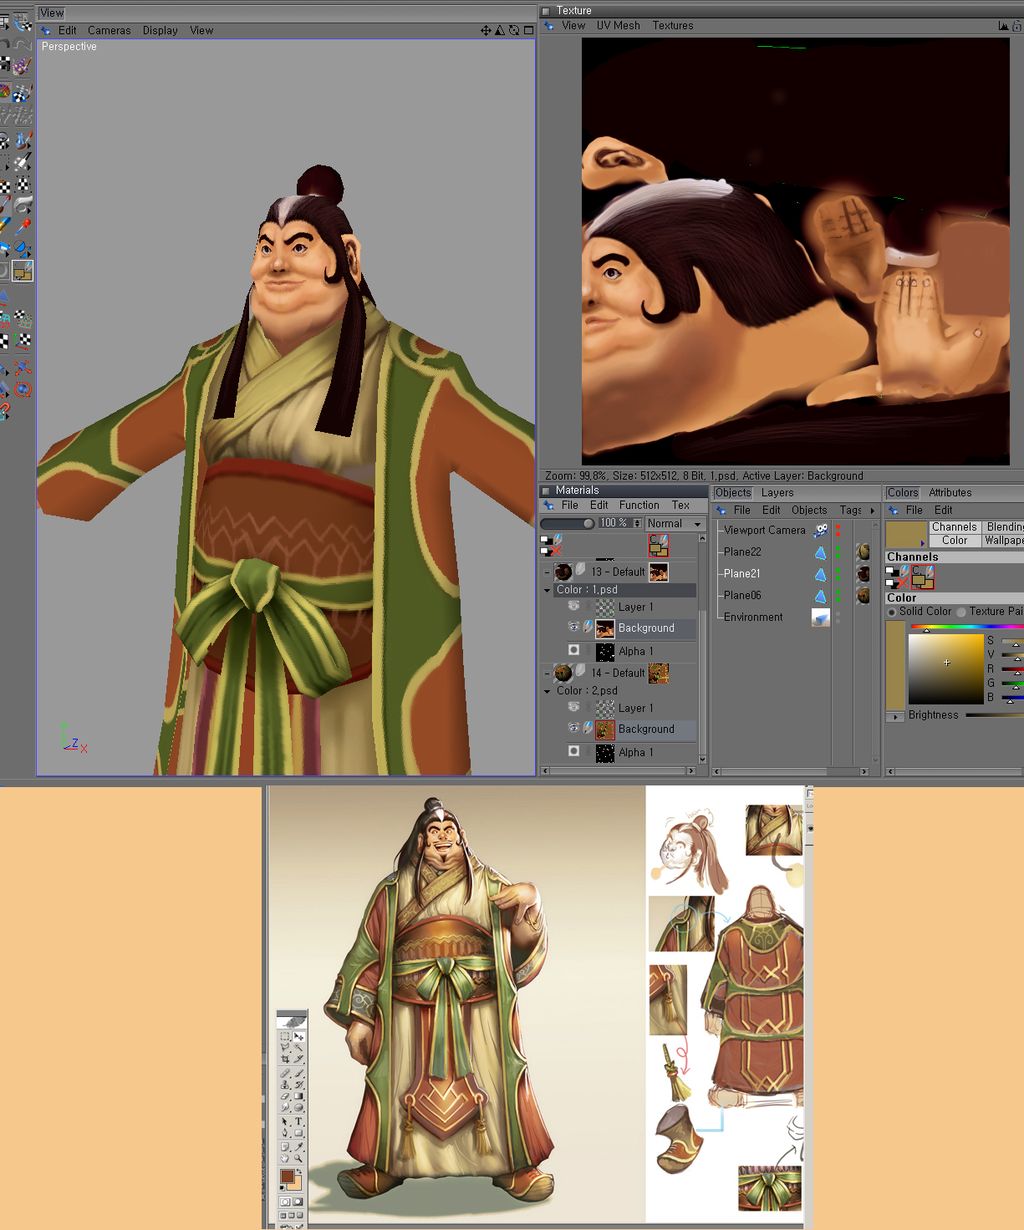
Task: Click the Channels button in Colors panel
Action: (954, 527)
